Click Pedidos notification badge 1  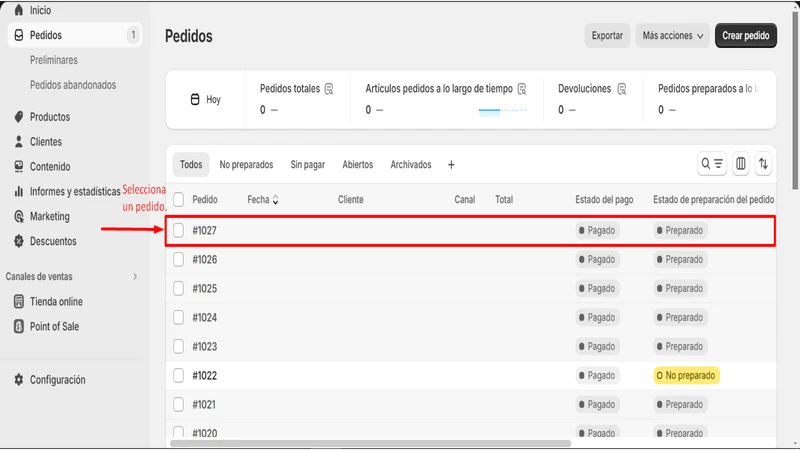(133, 35)
